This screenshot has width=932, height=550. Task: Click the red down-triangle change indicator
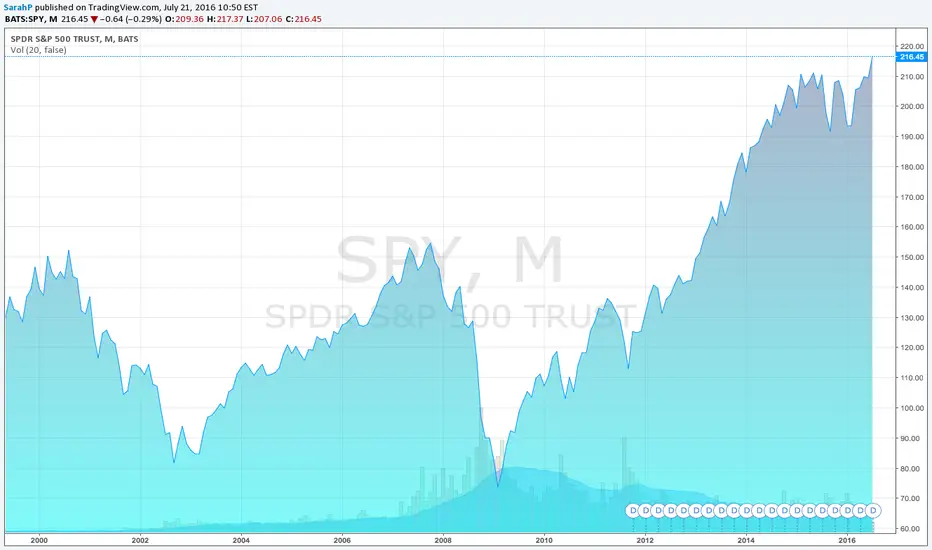click(94, 20)
